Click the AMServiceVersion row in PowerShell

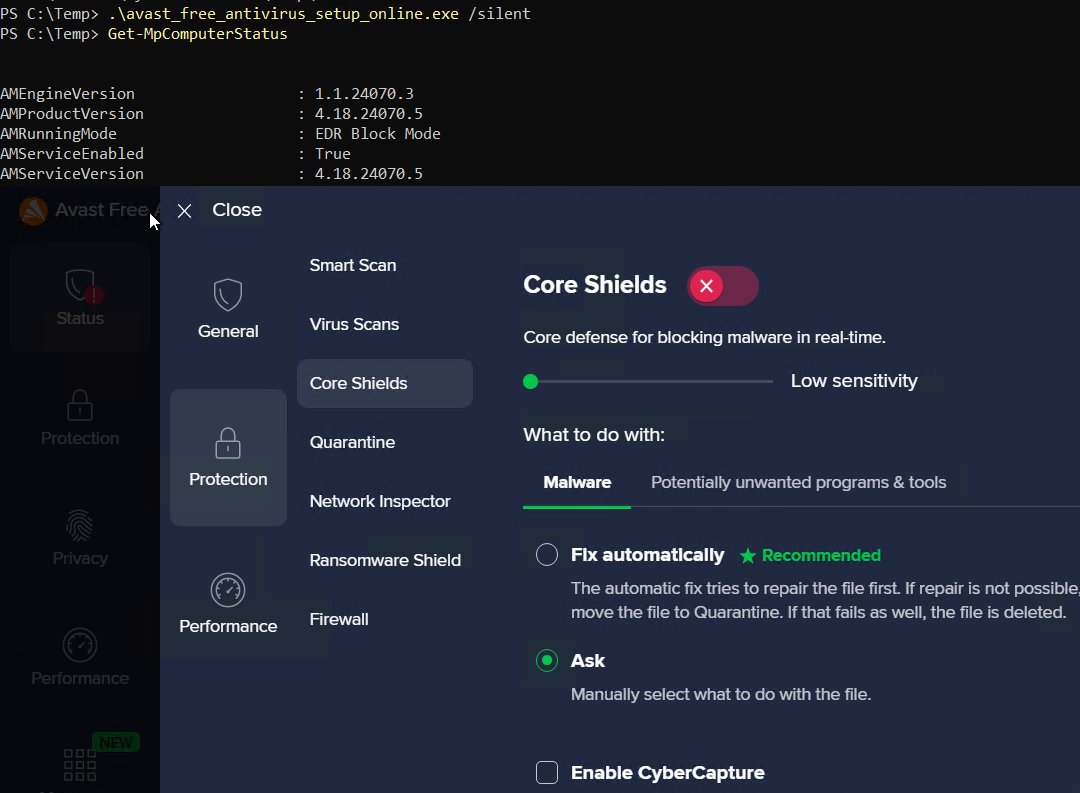(211, 174)
